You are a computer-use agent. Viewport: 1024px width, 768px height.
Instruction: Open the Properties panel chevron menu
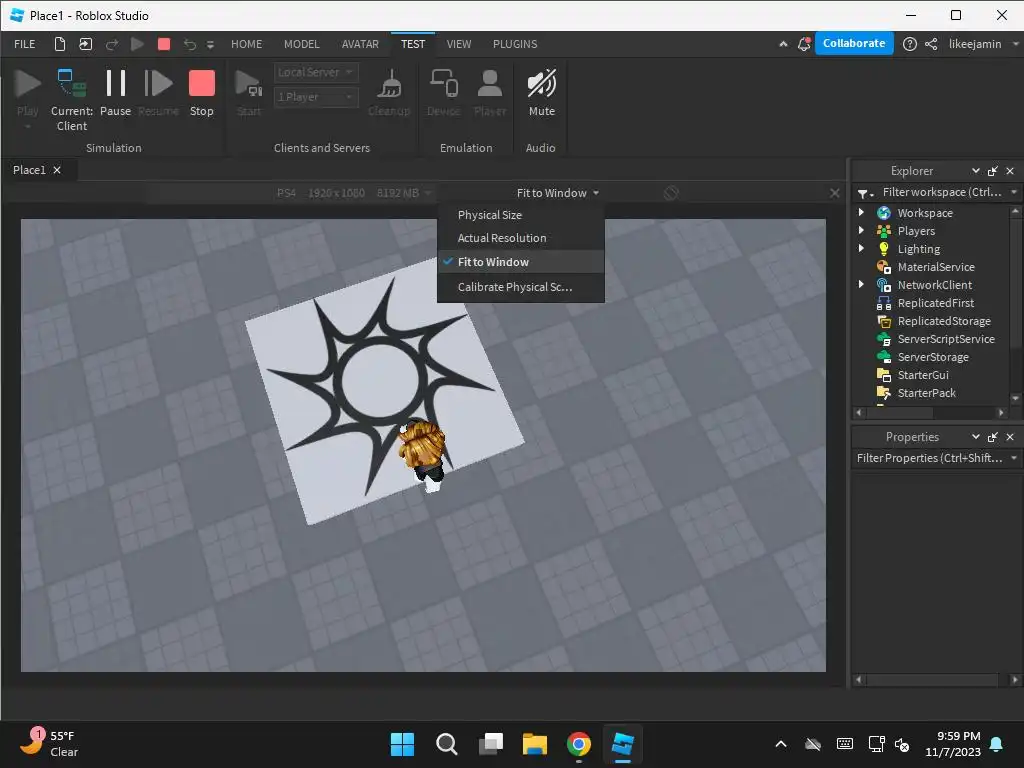coord(976,436)
